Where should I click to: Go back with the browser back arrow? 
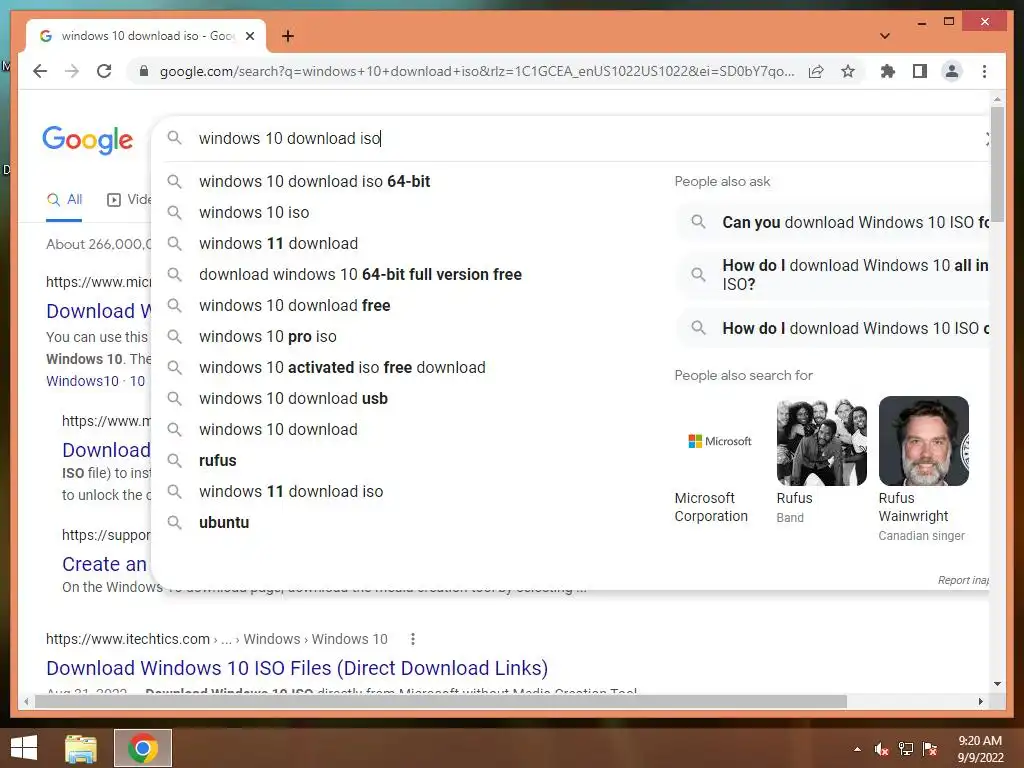(x=40, y=71)
